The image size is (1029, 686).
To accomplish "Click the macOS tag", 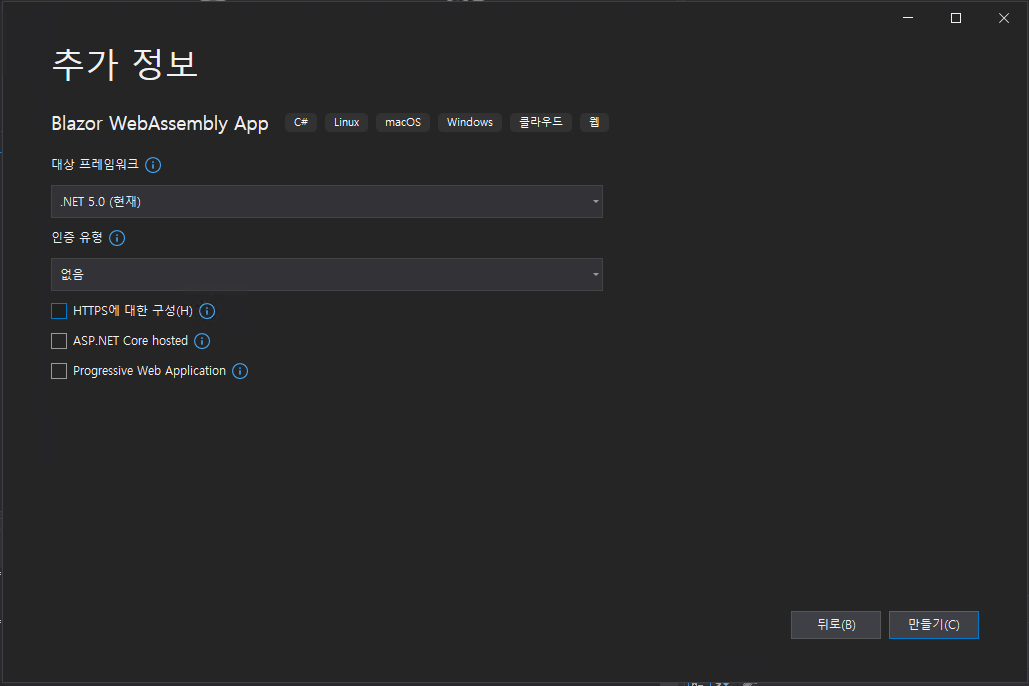I will point(403,122).
